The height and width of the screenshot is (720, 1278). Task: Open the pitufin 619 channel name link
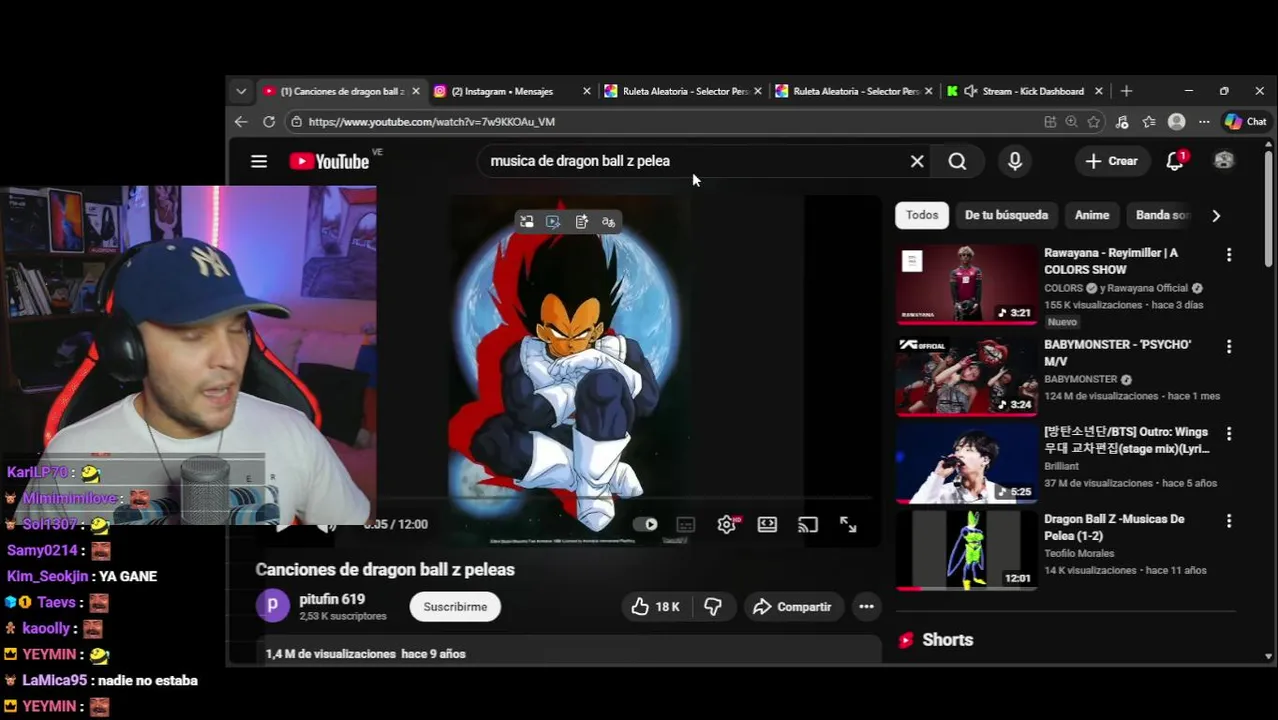click(x=332, y=599)
